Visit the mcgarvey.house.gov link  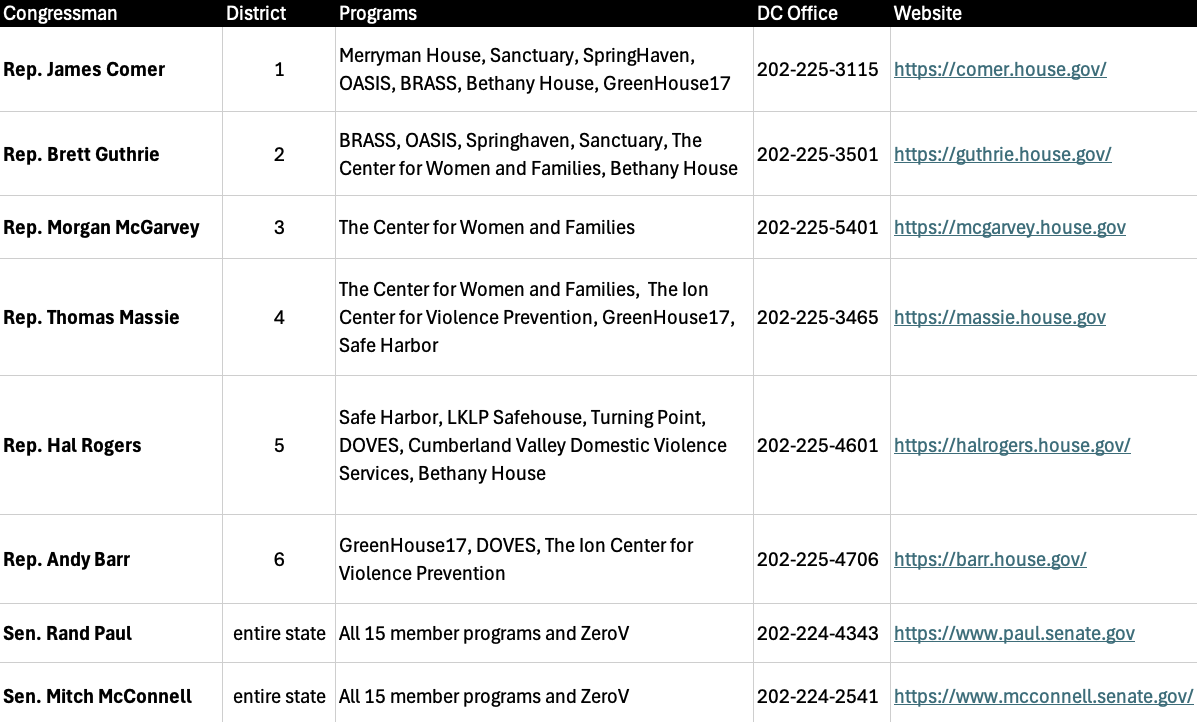point(1009,228)
